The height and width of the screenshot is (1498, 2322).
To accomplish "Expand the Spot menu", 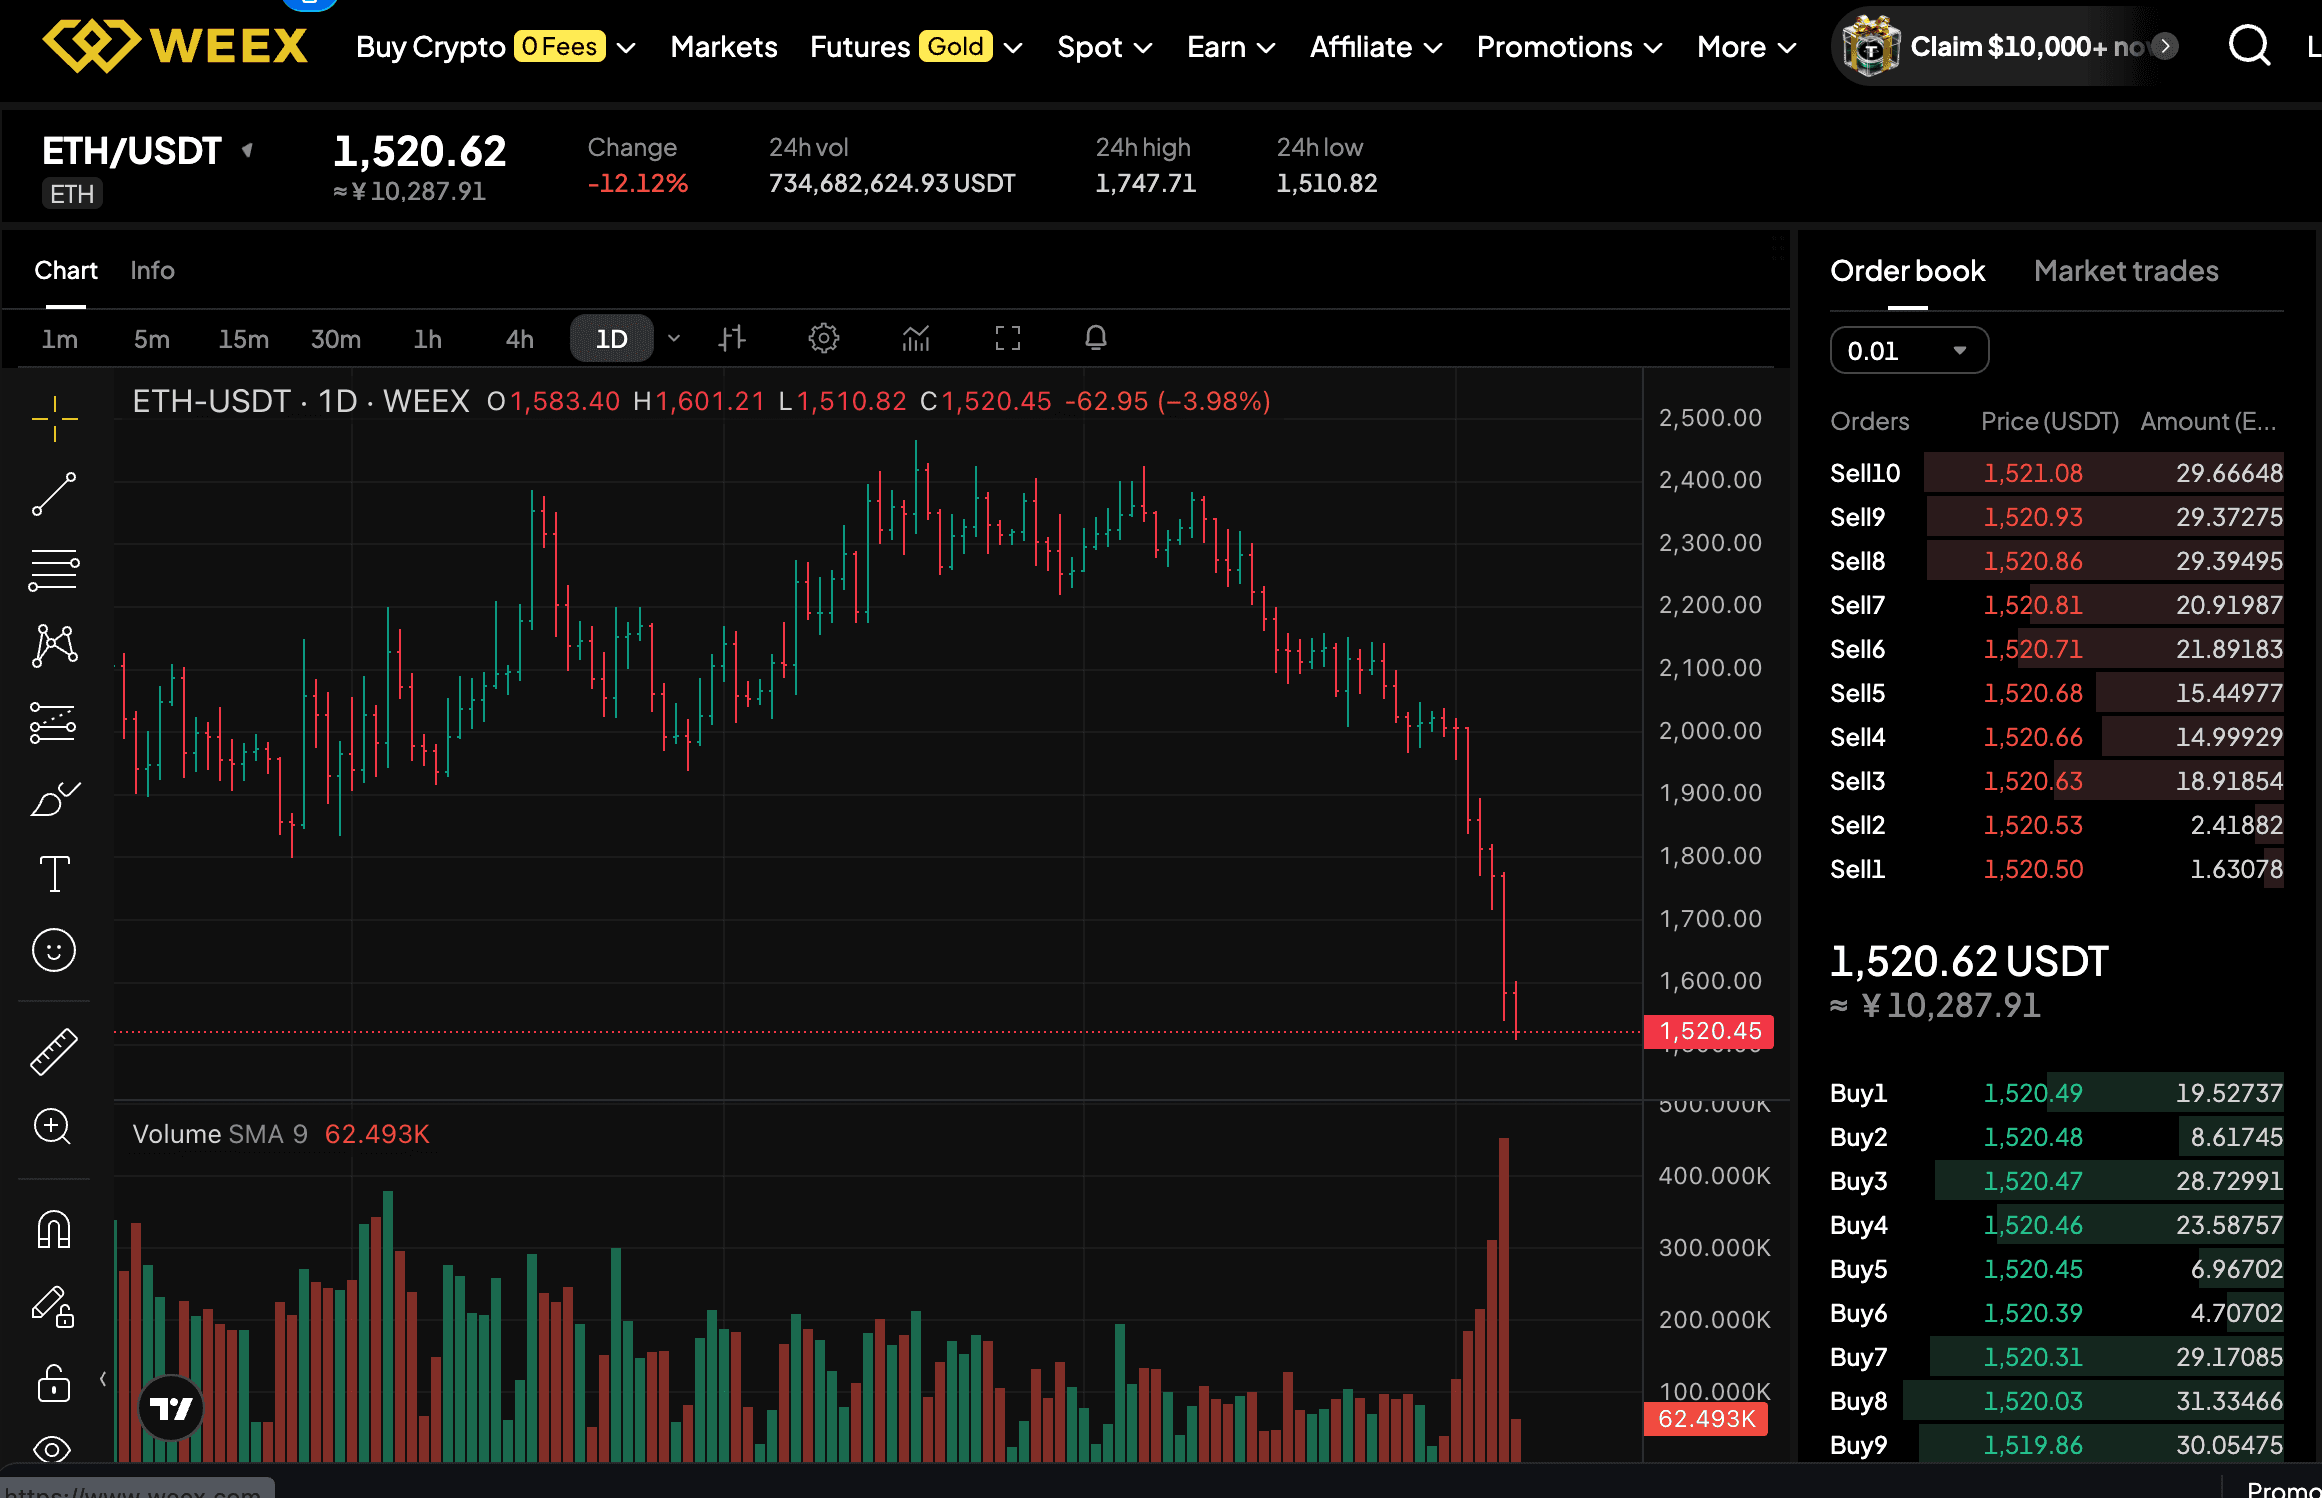I will click(1105, 47).
